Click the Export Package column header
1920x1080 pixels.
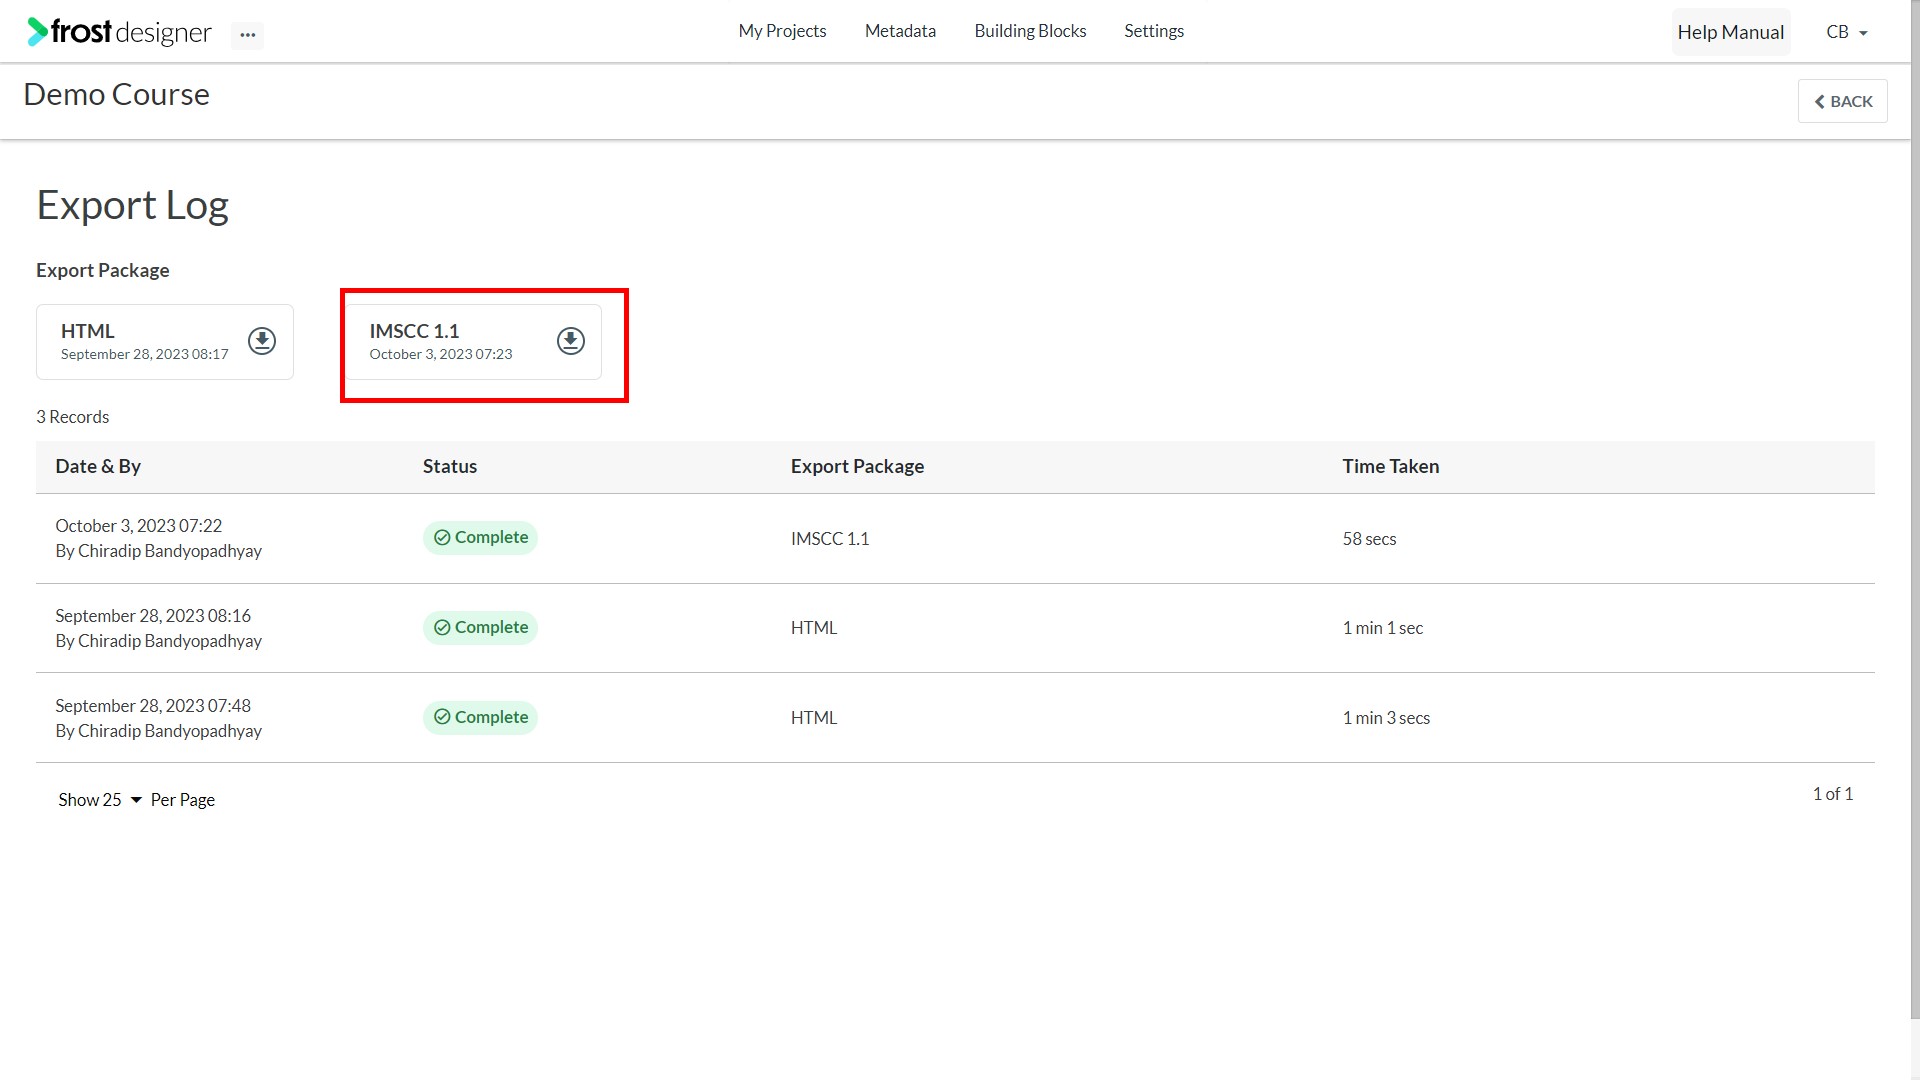click(857, 466)
